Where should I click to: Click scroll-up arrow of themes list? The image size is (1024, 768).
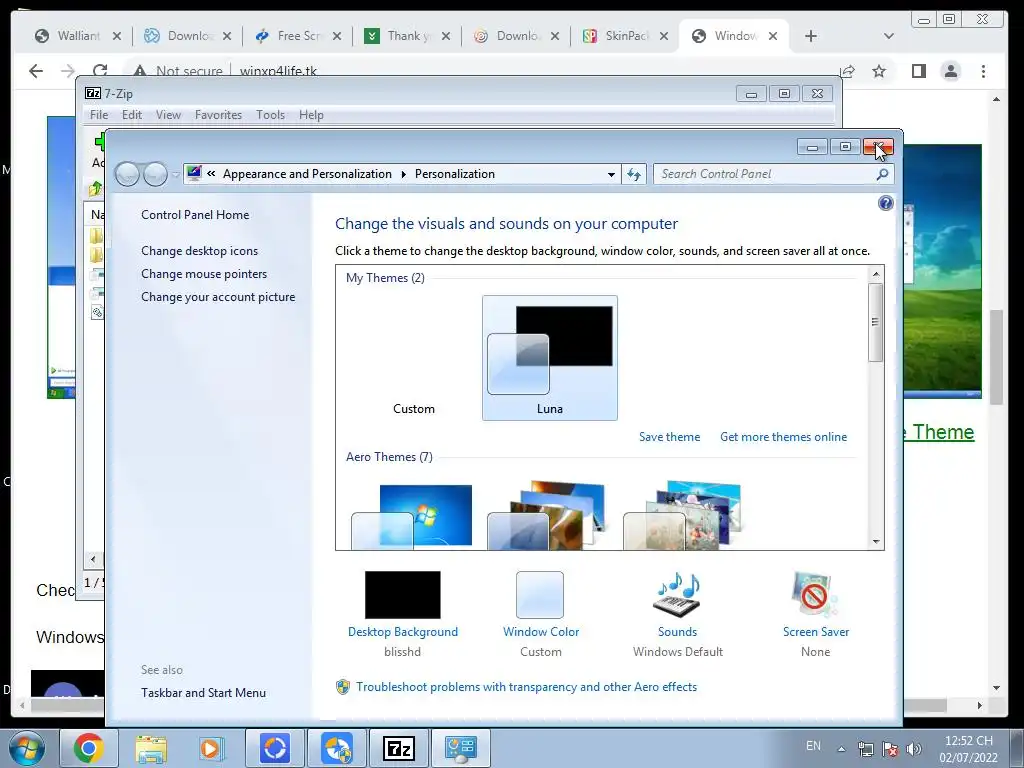(x=876, y=274)
